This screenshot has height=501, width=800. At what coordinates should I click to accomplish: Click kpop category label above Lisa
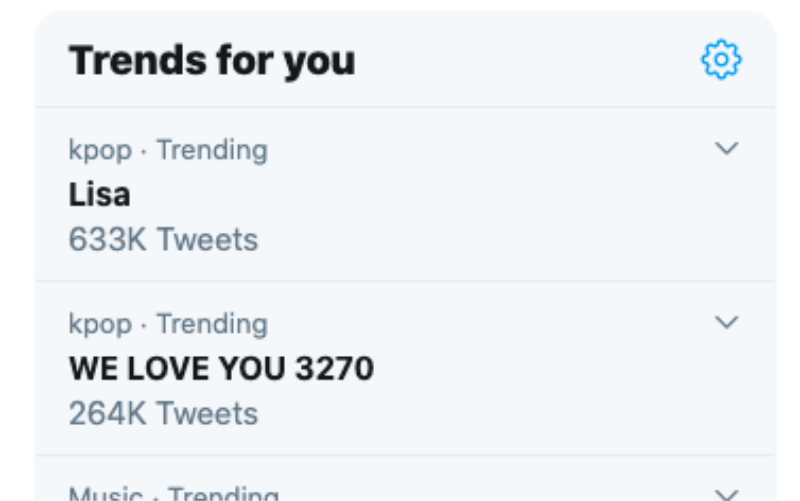[x=100, y=150]
